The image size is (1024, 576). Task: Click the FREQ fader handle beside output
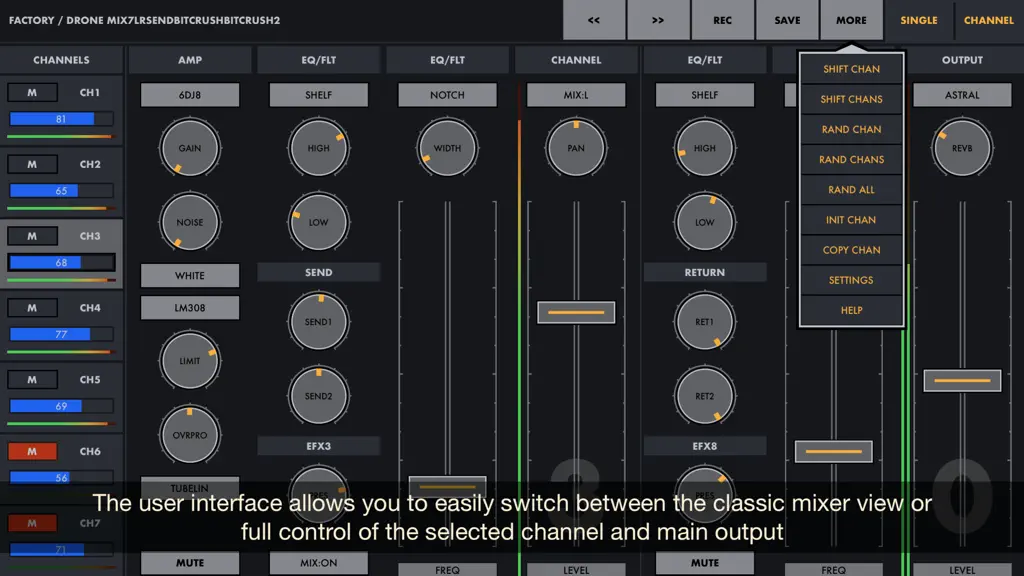833,451
